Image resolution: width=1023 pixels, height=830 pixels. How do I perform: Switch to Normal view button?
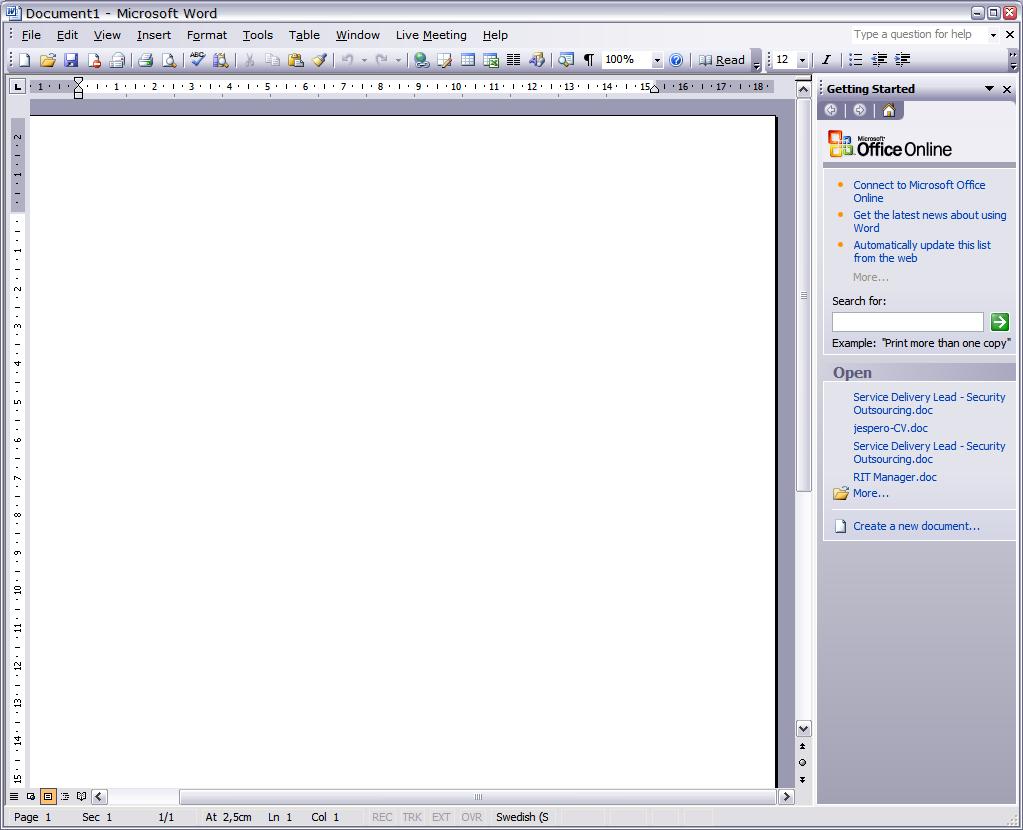[x=14, y=796]
